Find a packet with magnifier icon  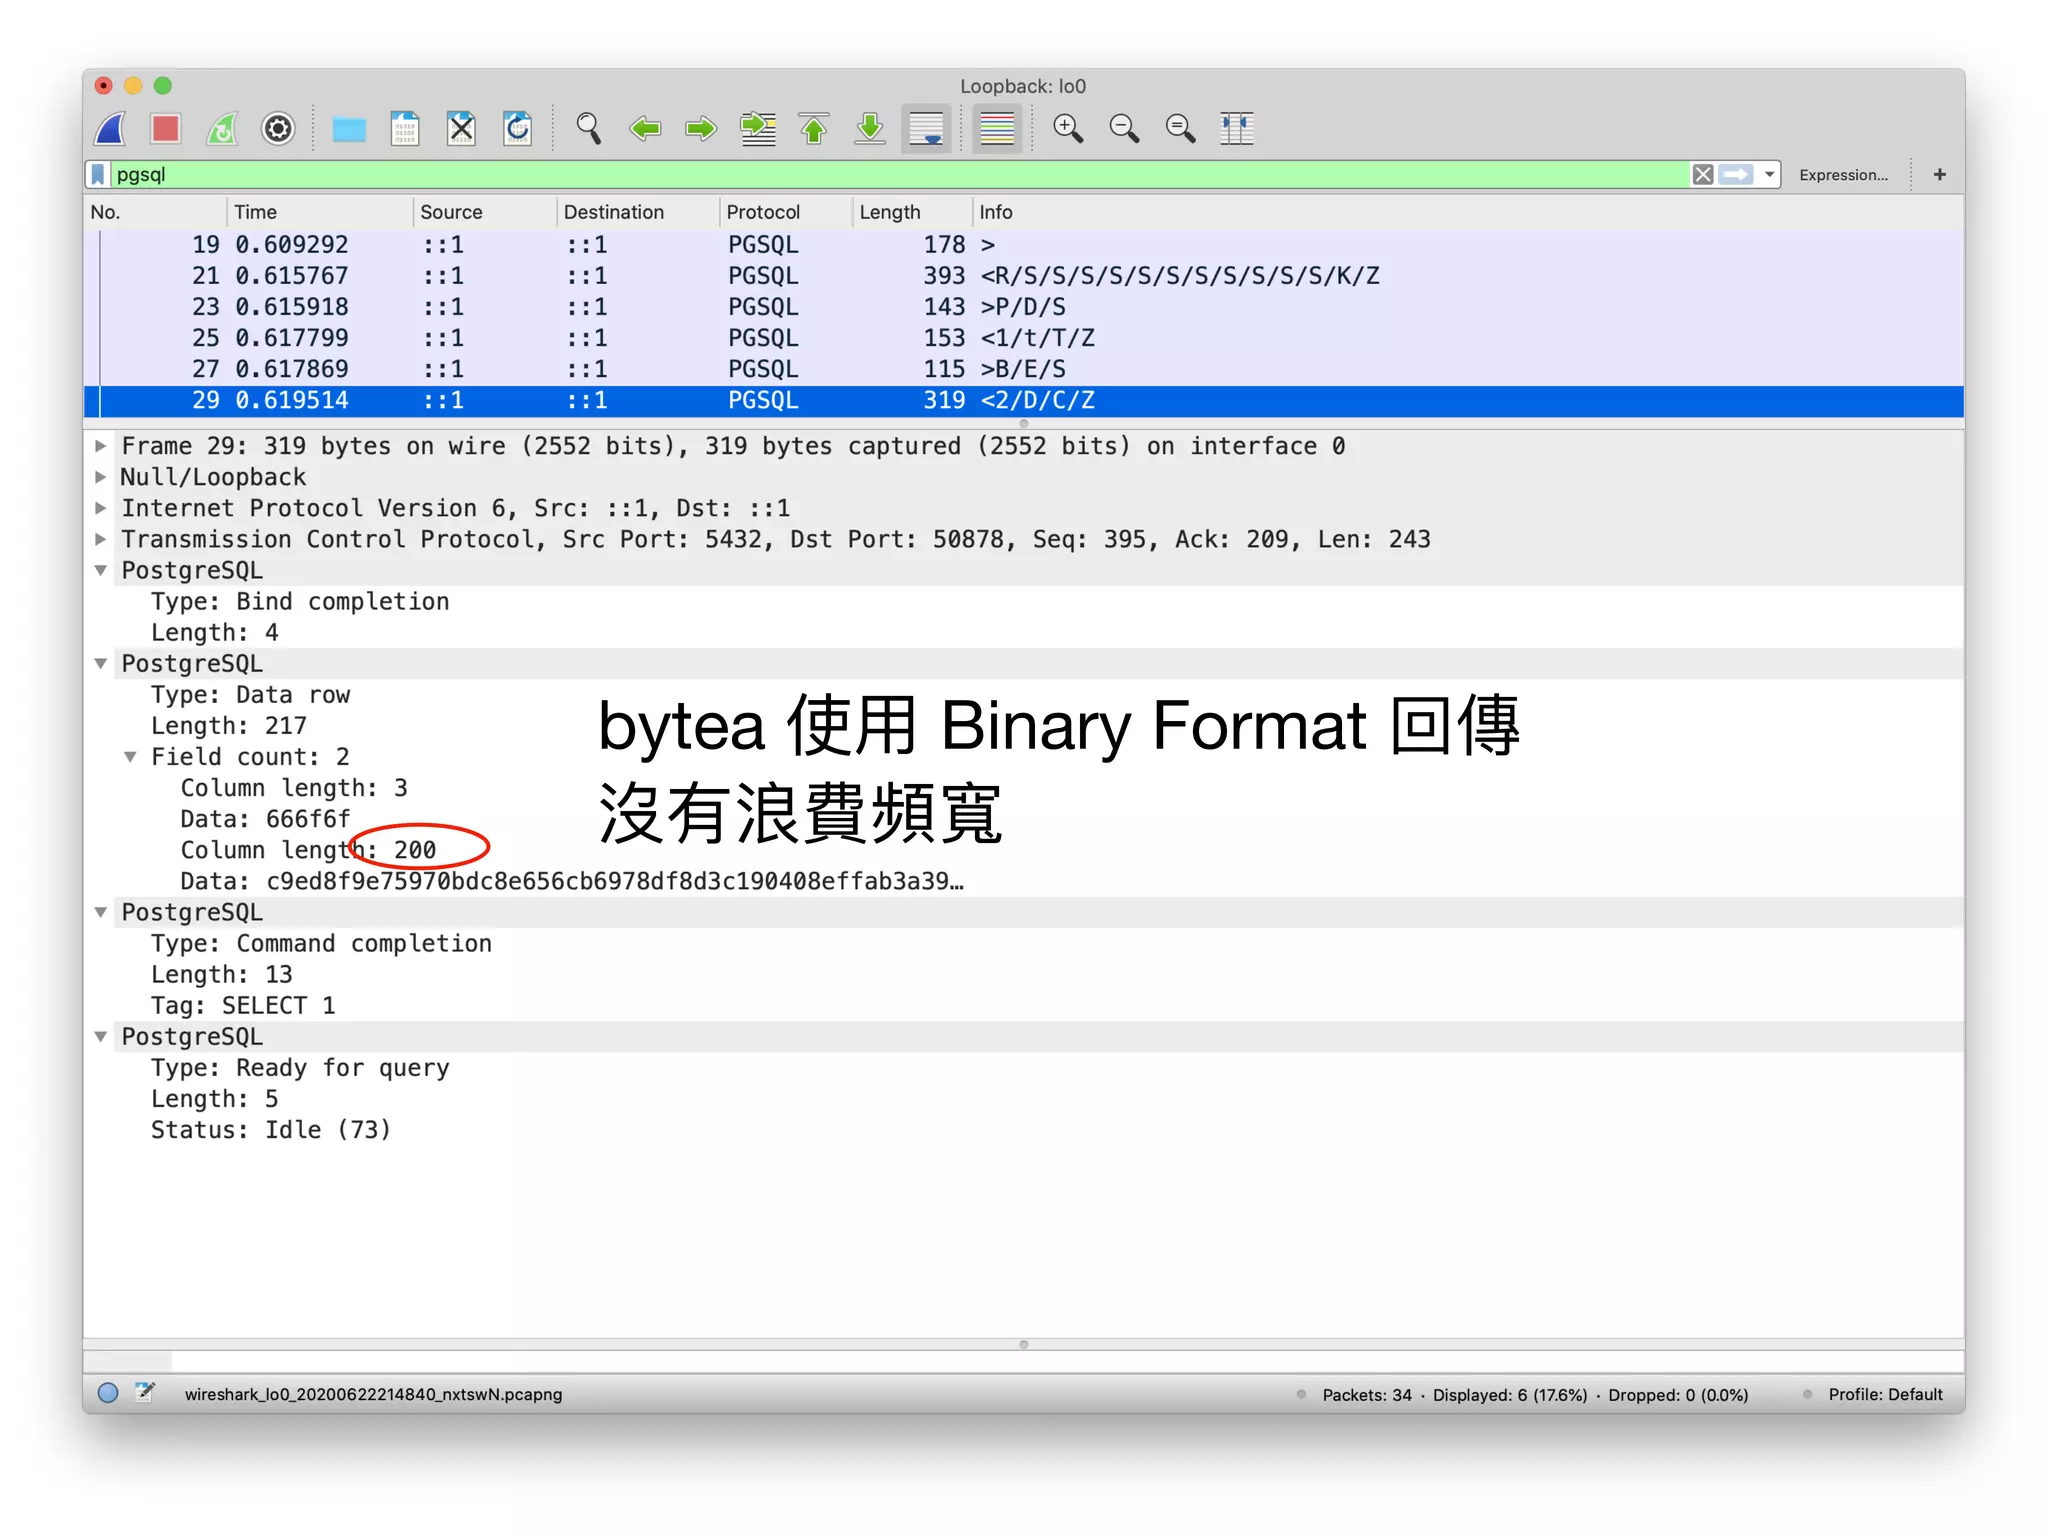(x=588, y=128)
